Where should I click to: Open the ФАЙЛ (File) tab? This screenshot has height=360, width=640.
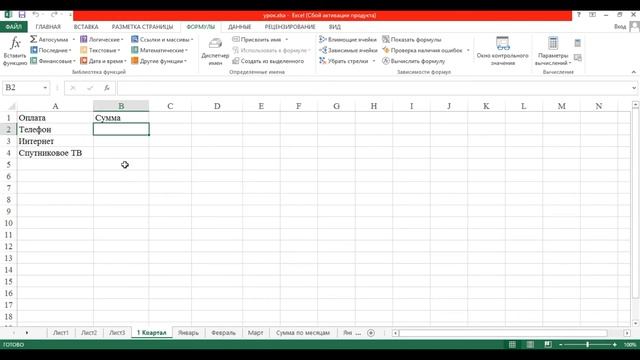coord(13,27)
